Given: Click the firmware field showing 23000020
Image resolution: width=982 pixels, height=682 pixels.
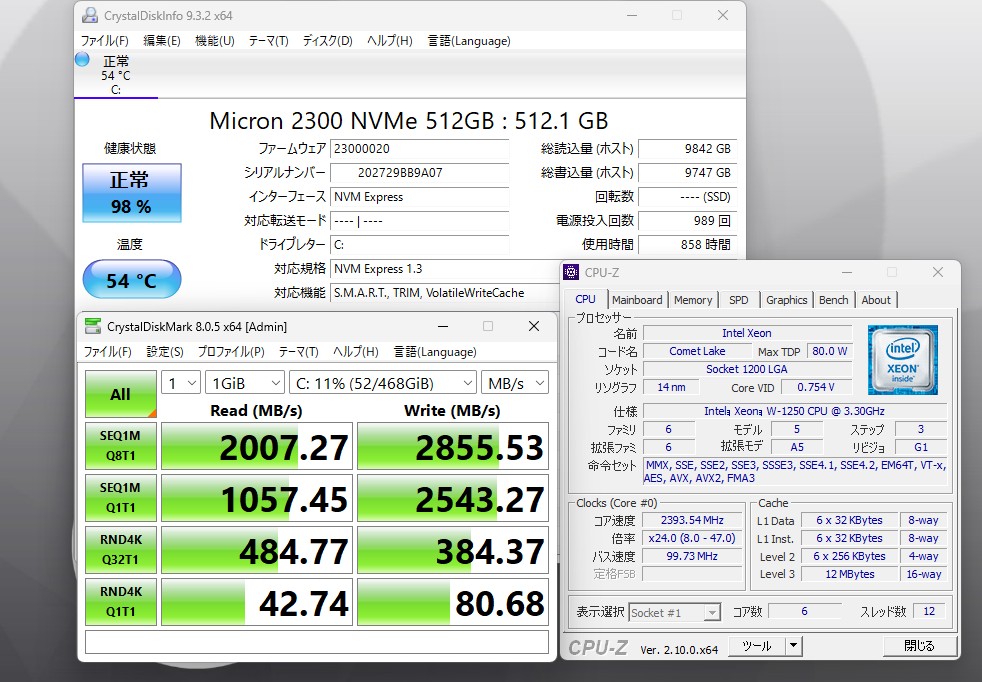Looking at the screenshot, I should (x=420, y=148).
